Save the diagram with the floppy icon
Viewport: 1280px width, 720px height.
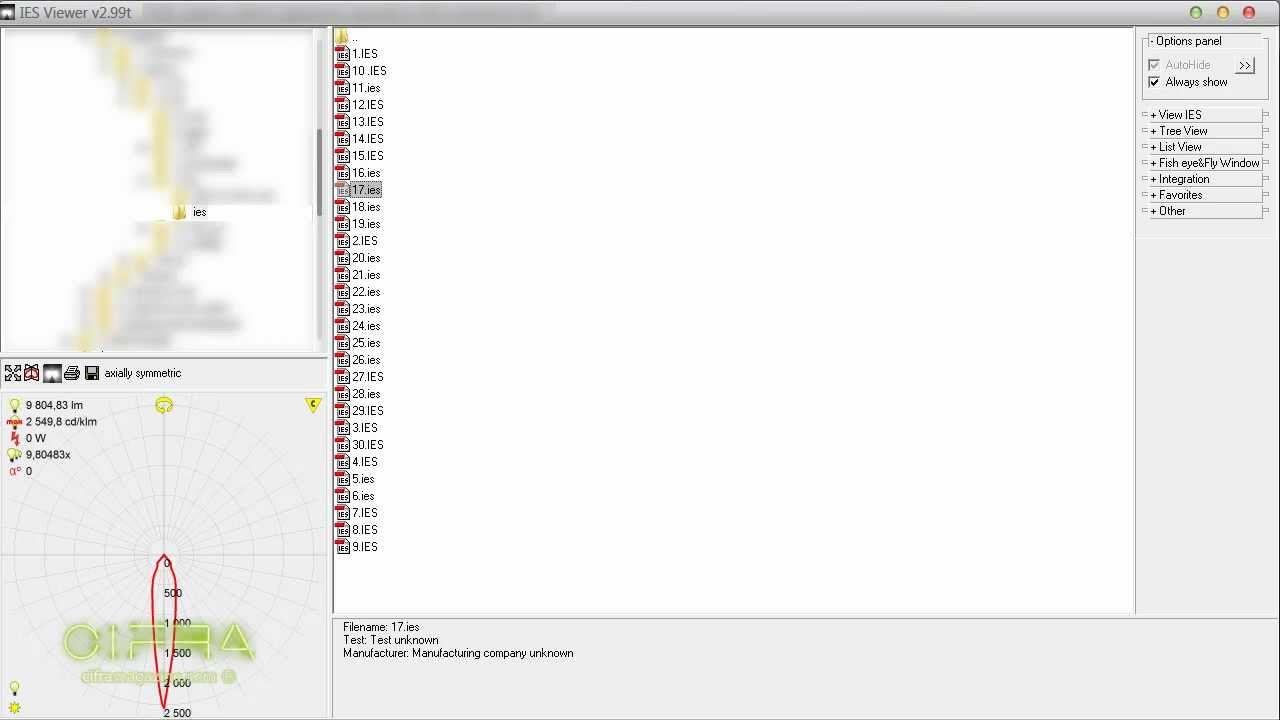coord(92,373)
